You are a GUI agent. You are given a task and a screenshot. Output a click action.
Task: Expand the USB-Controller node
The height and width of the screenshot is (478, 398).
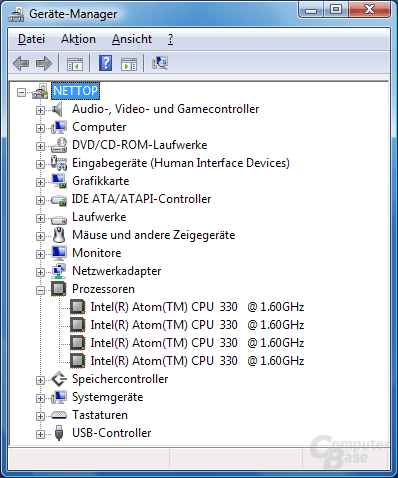tap(40, 434)
